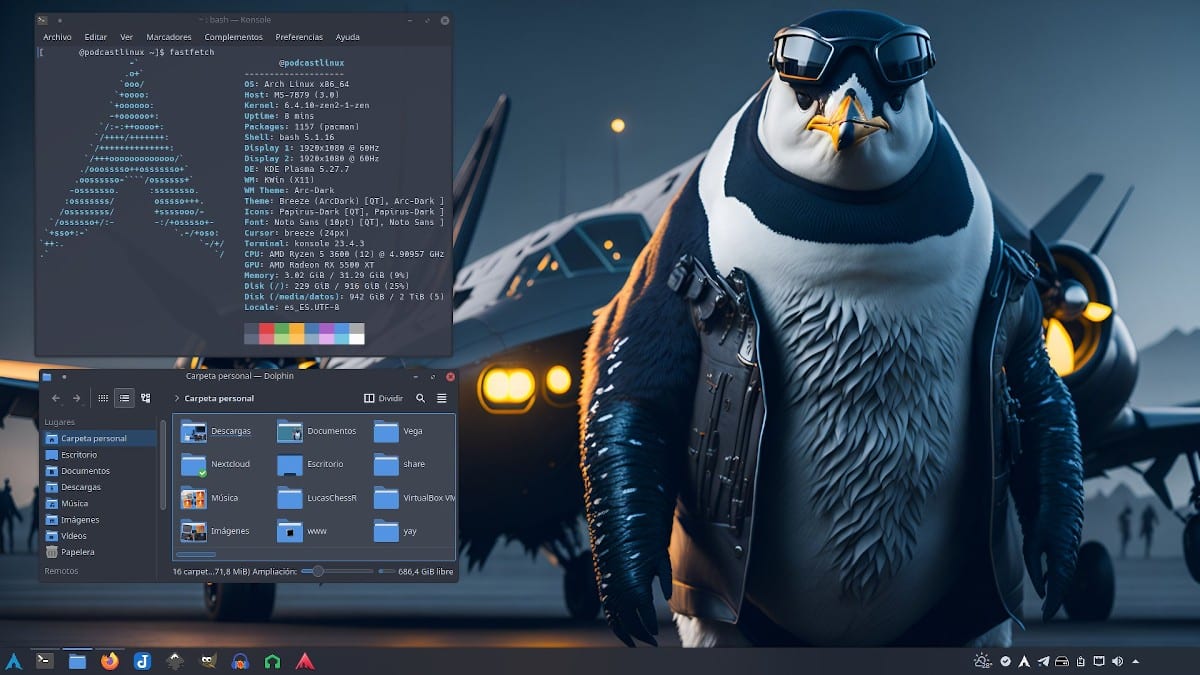Open the disks and devices tray icon
Viewport: 1200px width, 675px height.
point(1062,661)
